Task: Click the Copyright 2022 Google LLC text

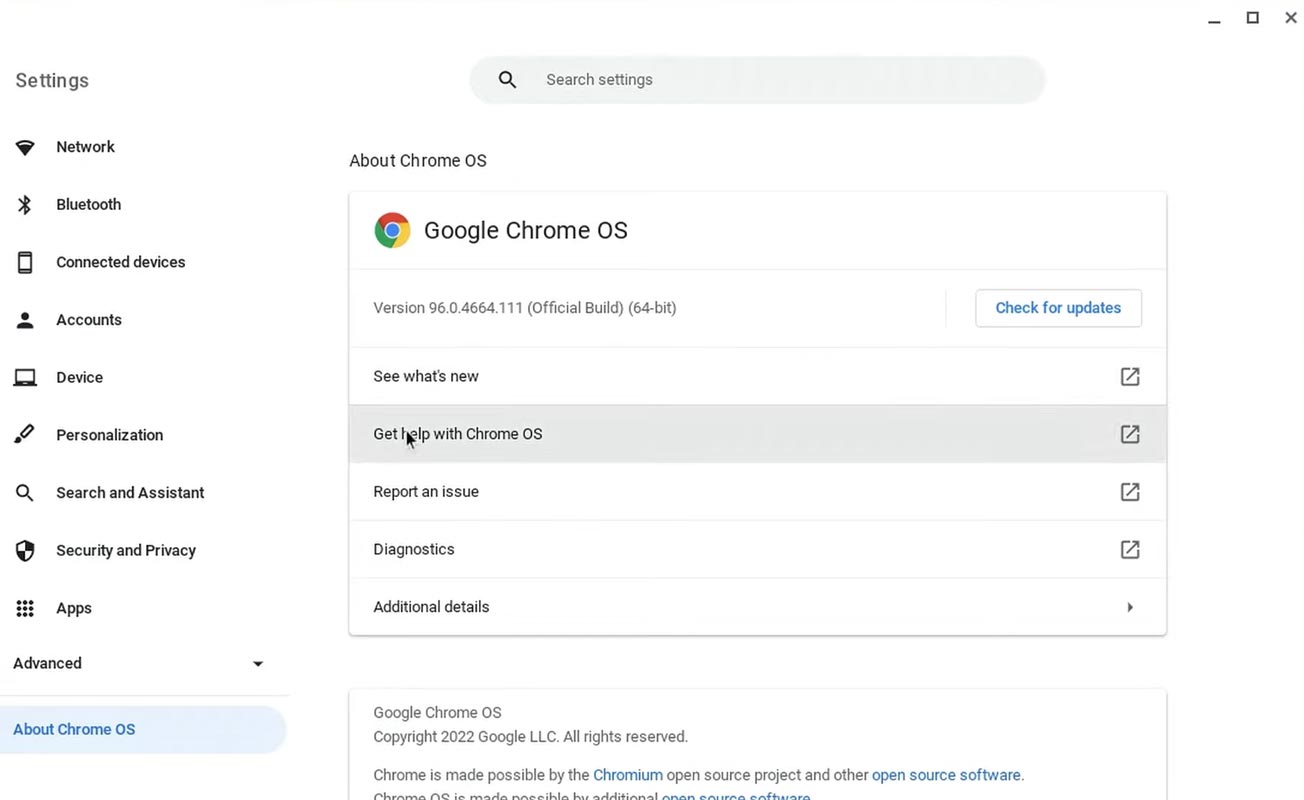Action: 530,737
